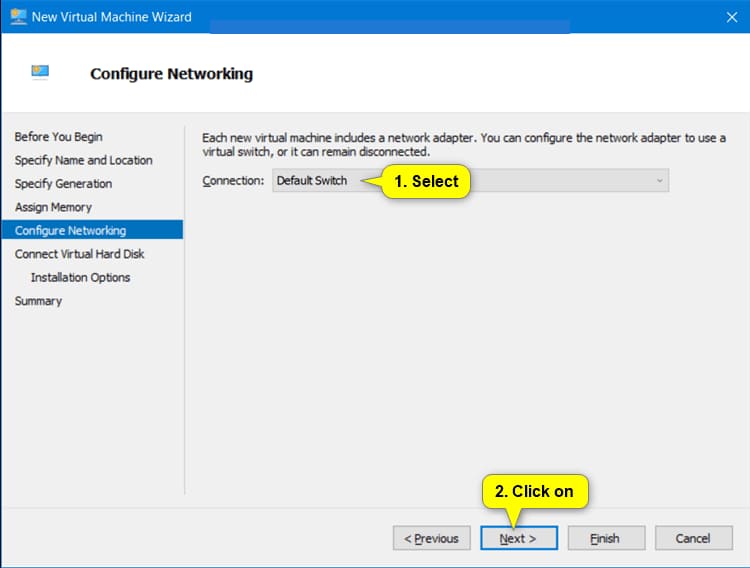
Task: Click the wizard icon in the title bar
Action: coord(18,17)
